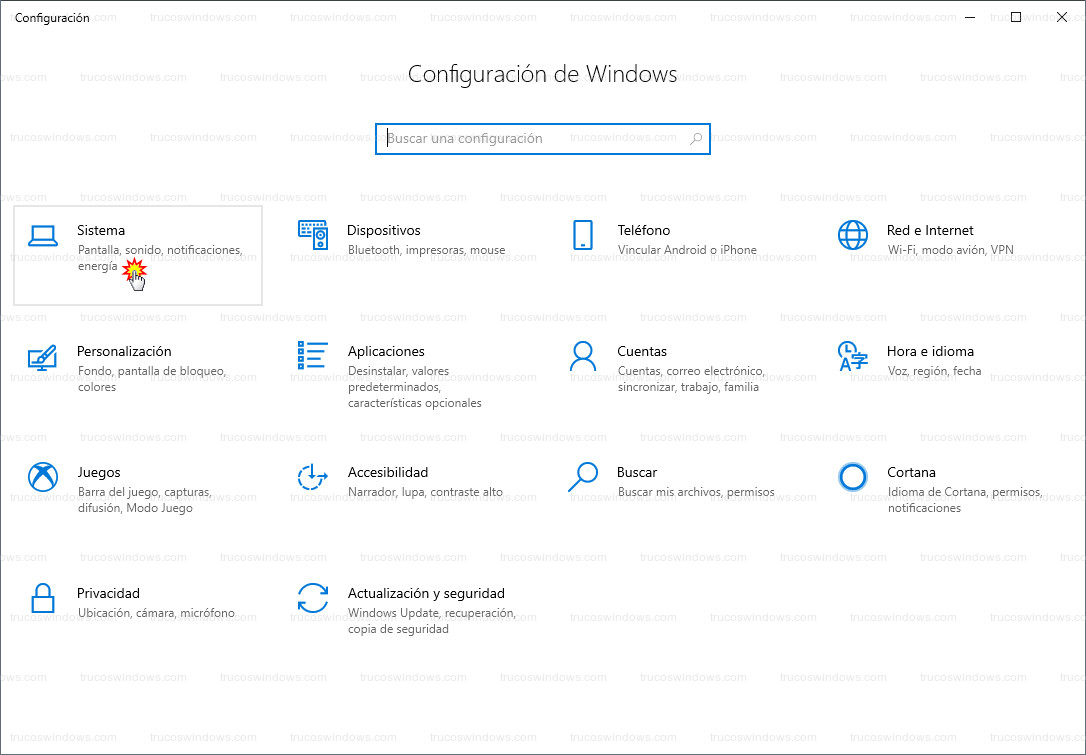Viewport: 1086px width, 755px height.
Task: Click the Cuentas person icon
Action: 583,356
